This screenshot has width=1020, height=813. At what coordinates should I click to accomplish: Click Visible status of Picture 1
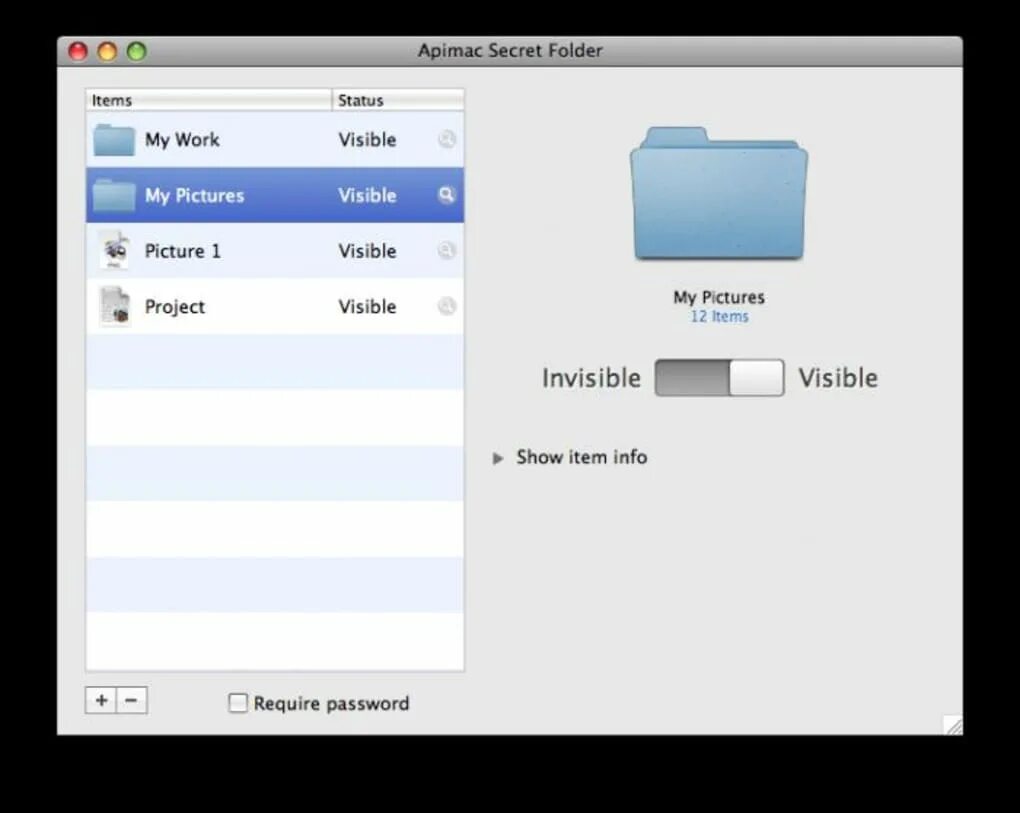point(368,251)
